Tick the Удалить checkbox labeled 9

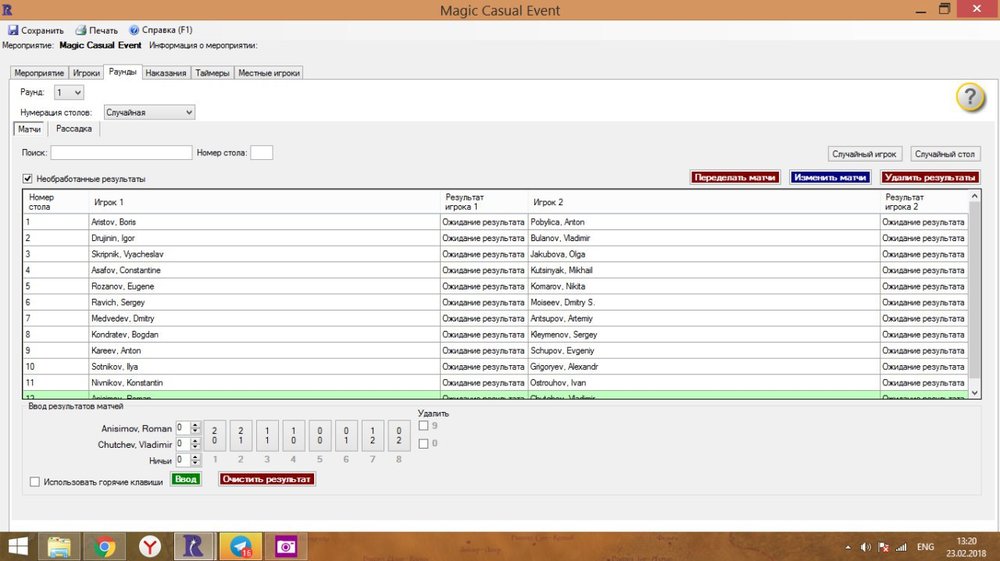(x=424, y=426)
